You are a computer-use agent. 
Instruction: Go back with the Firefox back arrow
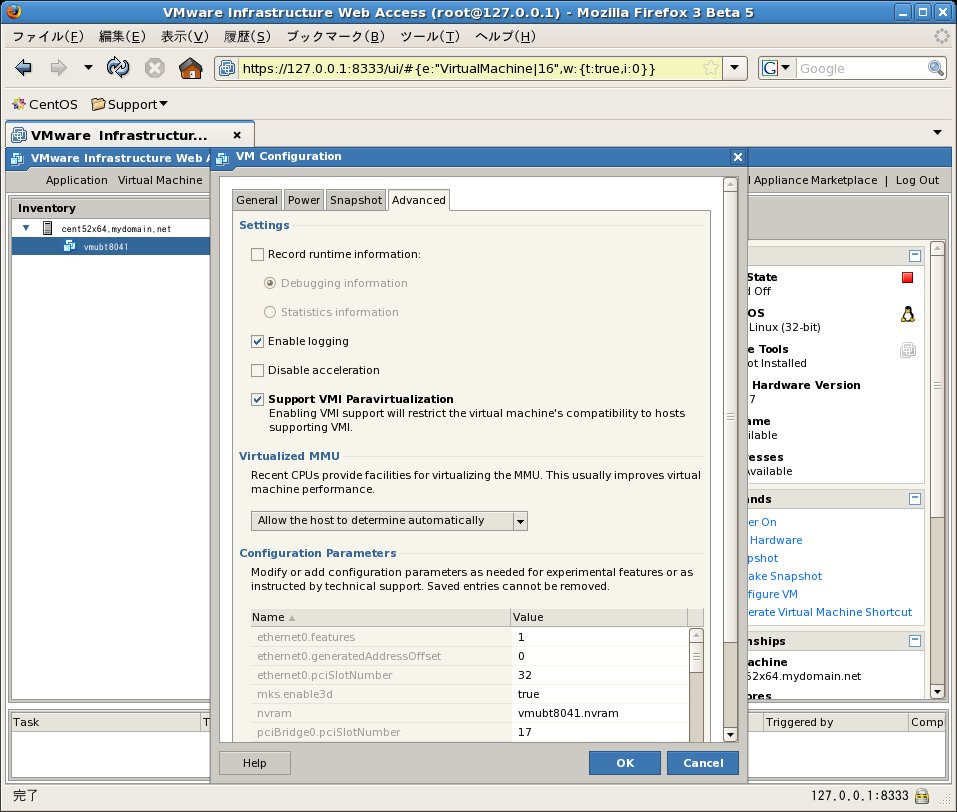pos(24,68)
